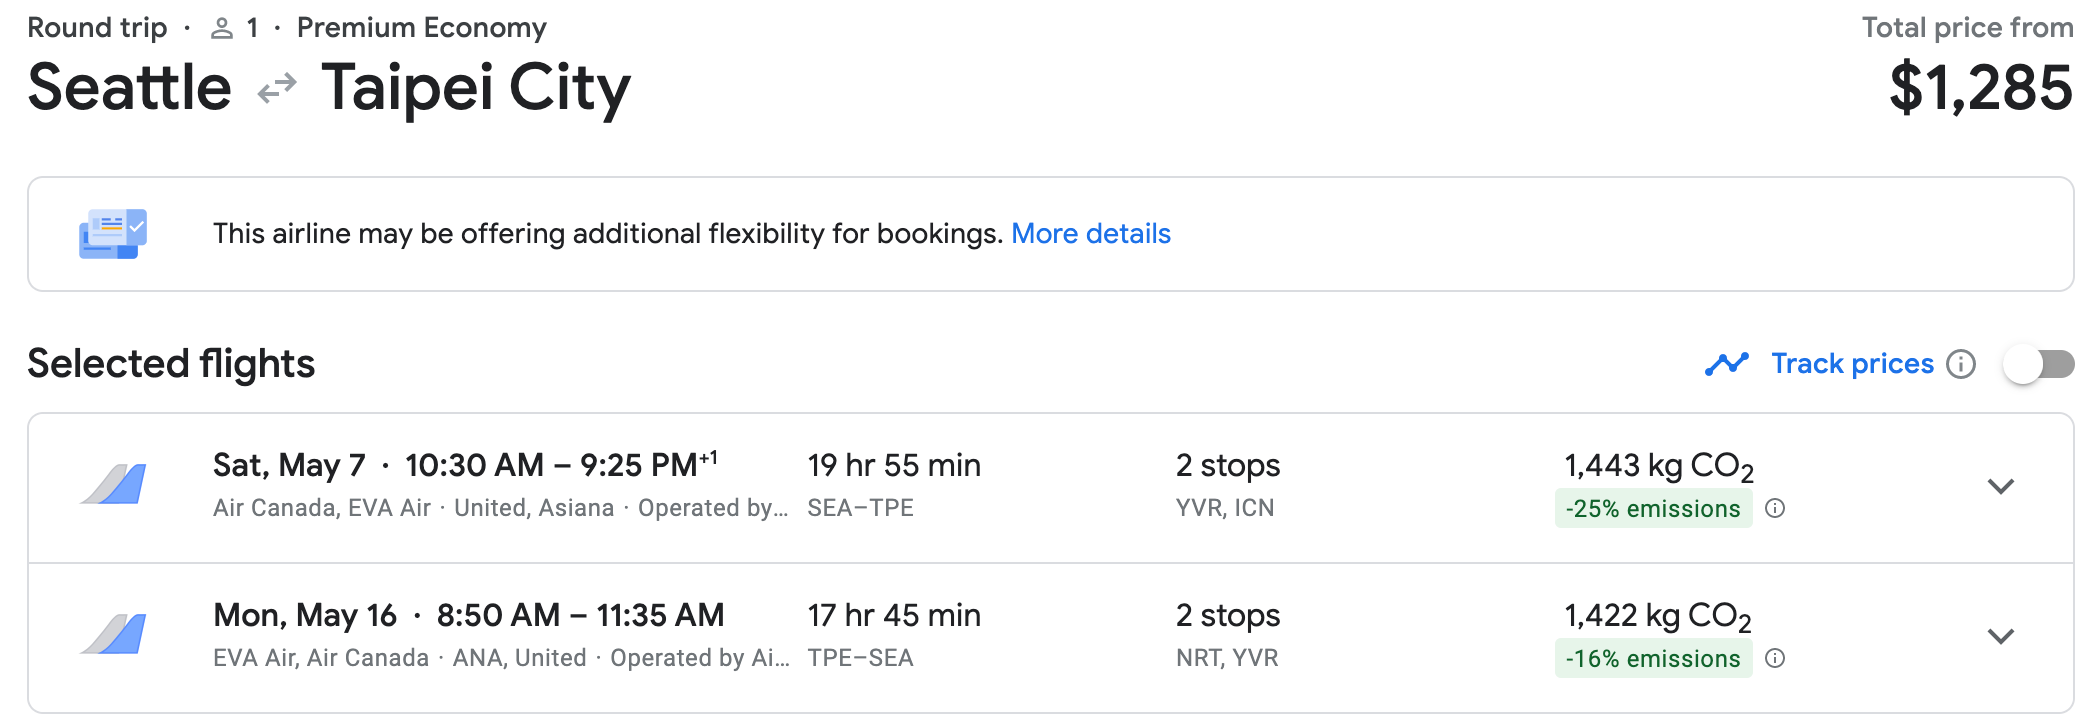Viewport: 2090px width, 728px height.
Task: Click the round-trip swap arrows icon
Action: click(277, 89)
